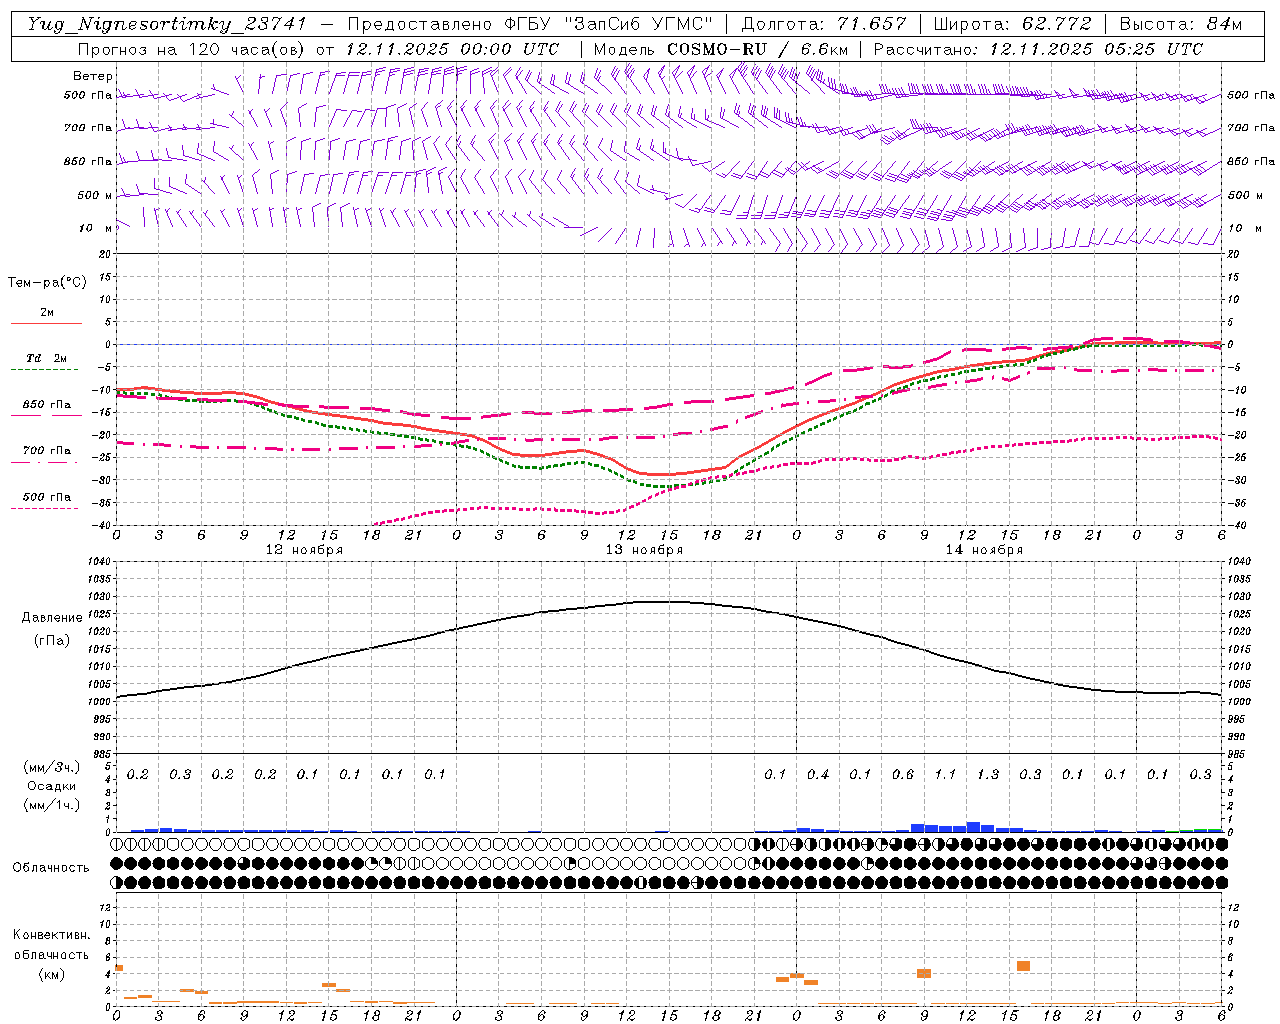Click the (мм/3ч.) units label
Screen dimensions: 1280x1024
click(51, 767)
